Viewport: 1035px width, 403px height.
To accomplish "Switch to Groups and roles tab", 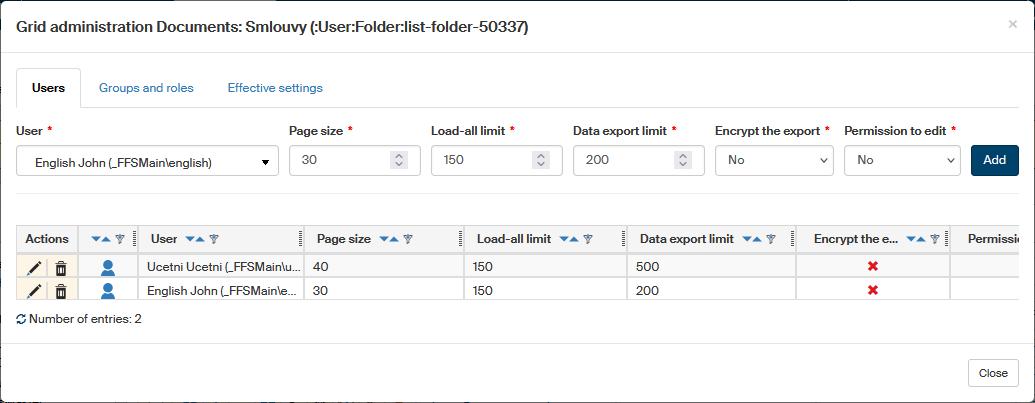I will click(x=146, y=88).
